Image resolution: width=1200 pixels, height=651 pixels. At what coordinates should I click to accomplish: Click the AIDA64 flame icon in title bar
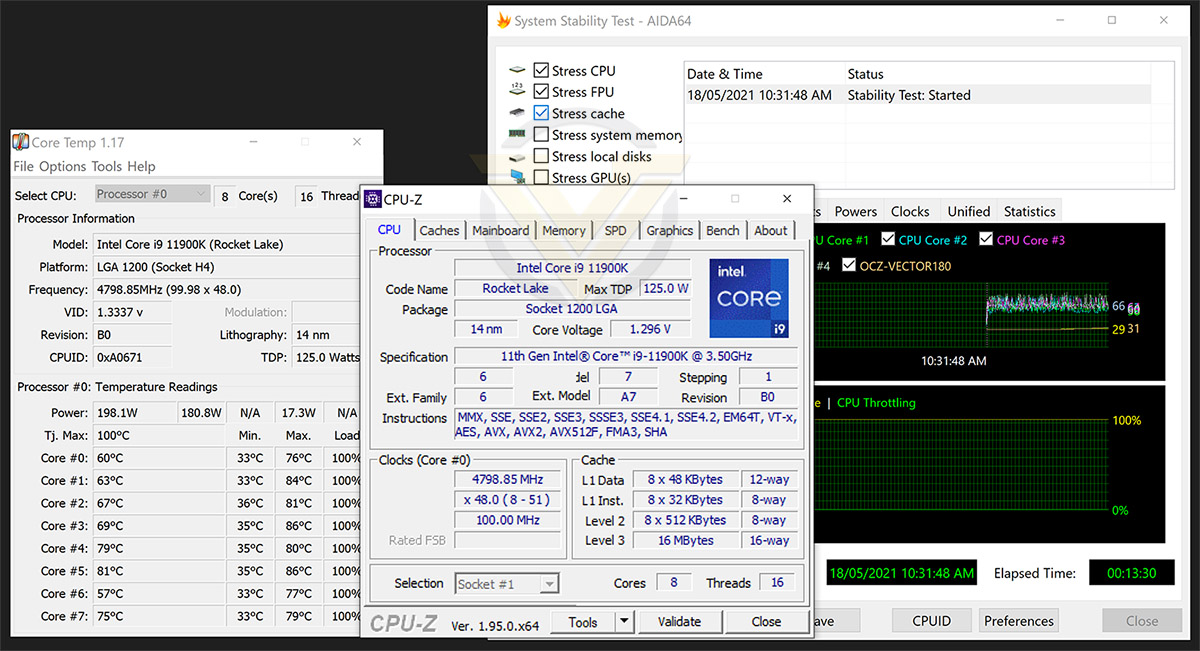[504, 20]
